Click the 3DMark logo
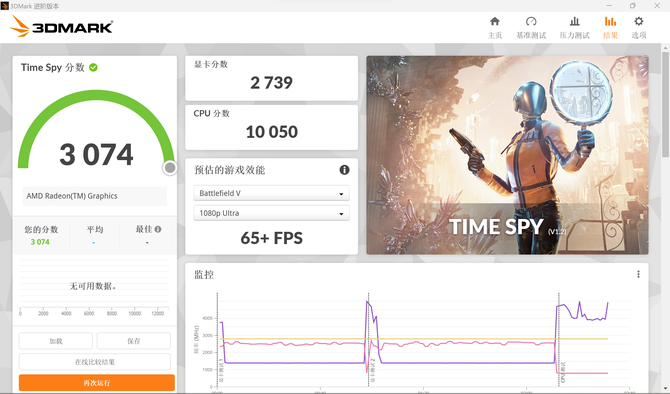This screenshot has height=394, width=670. (x=61, y=26)
